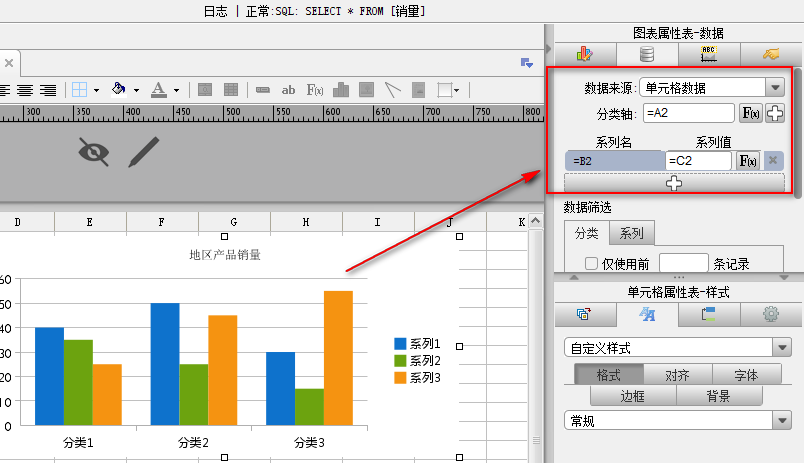
Task: Close the current document tab
Action: tap(9, 63)
